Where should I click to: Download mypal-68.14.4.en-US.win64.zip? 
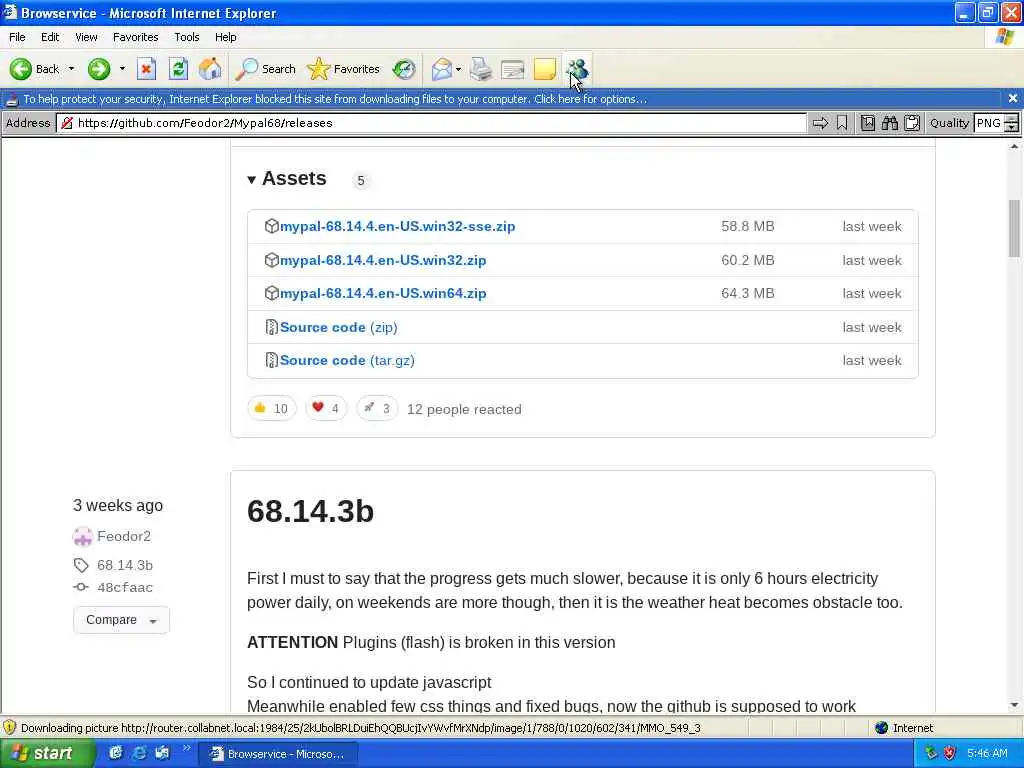383,294
